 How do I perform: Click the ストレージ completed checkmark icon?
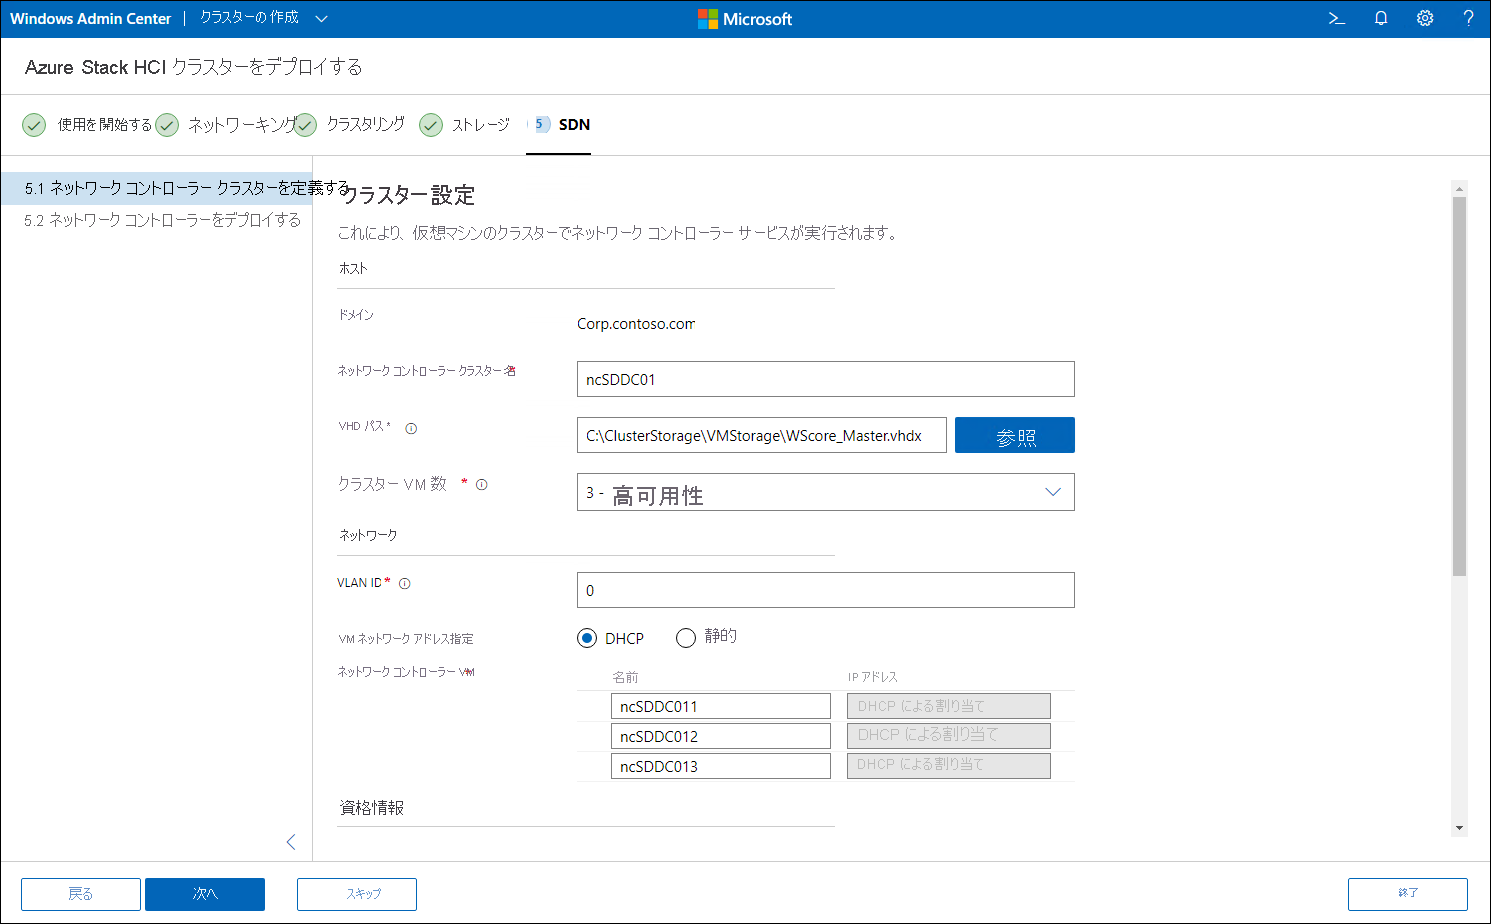pyautogui.click(x=431, y=125)
